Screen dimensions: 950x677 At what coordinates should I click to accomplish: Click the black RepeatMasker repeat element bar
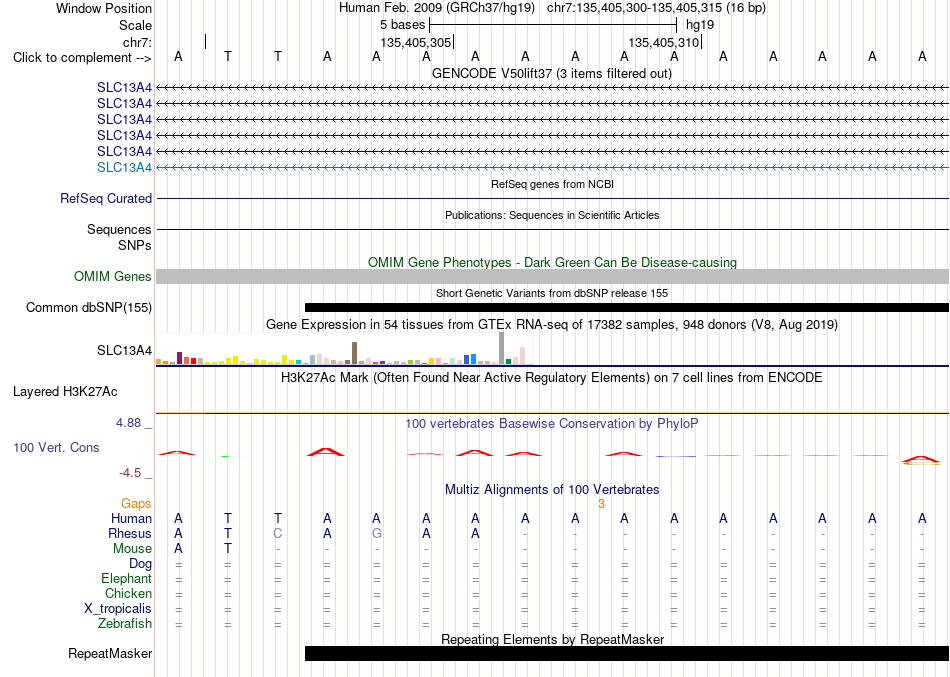[626, 653]
